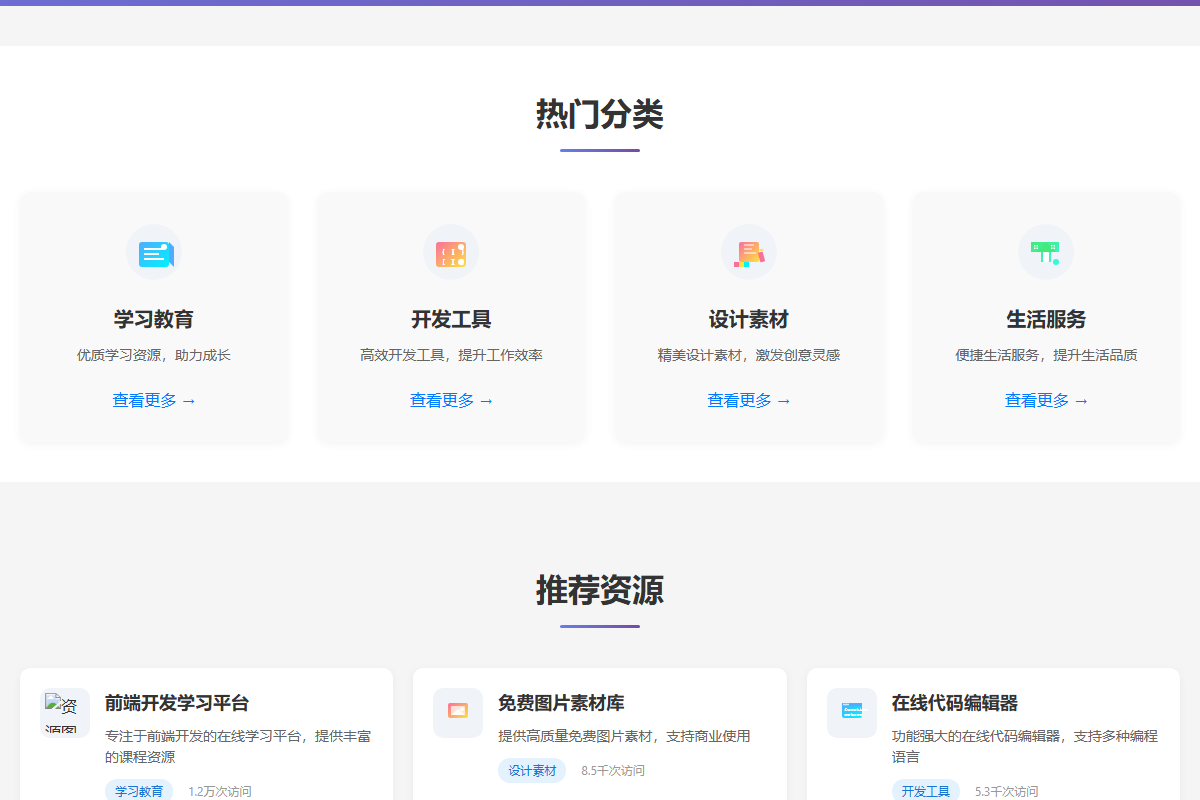Click the 8.5千次访问 visit counter

pyautogui.click(x=614, y=770)
